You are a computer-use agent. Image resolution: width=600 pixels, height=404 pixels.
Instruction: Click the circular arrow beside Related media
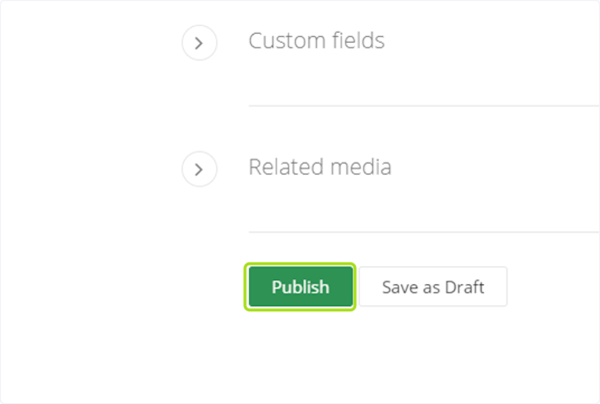click(199, 169)
